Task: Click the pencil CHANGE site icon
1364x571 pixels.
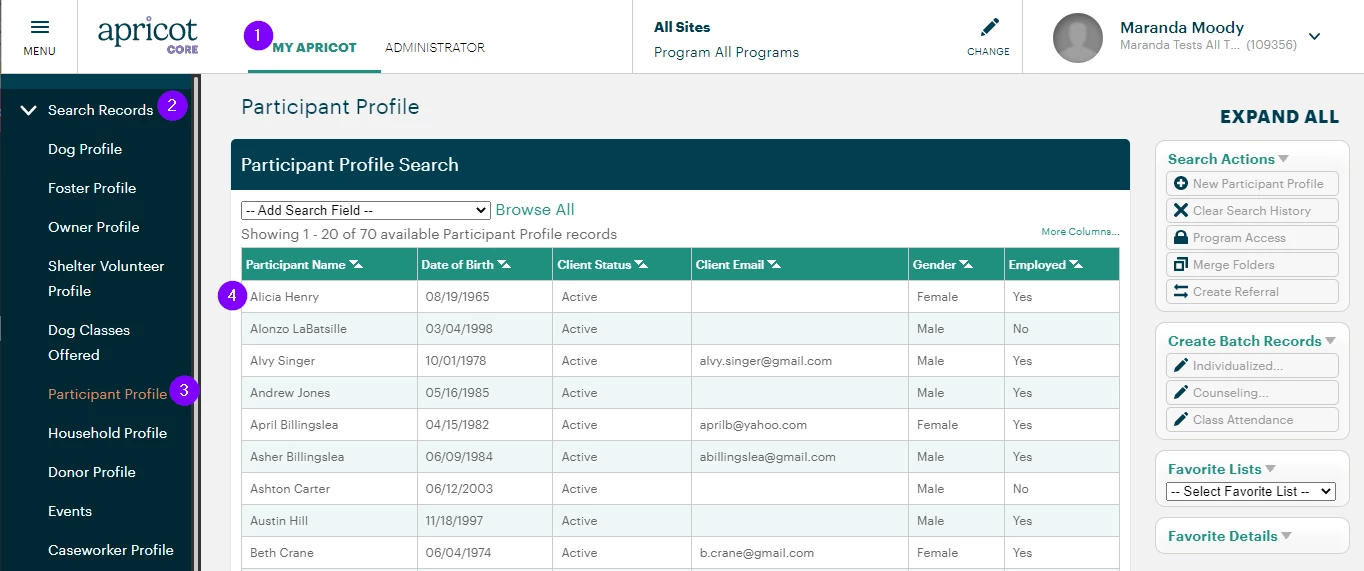Action: click(x=989, y=27)
